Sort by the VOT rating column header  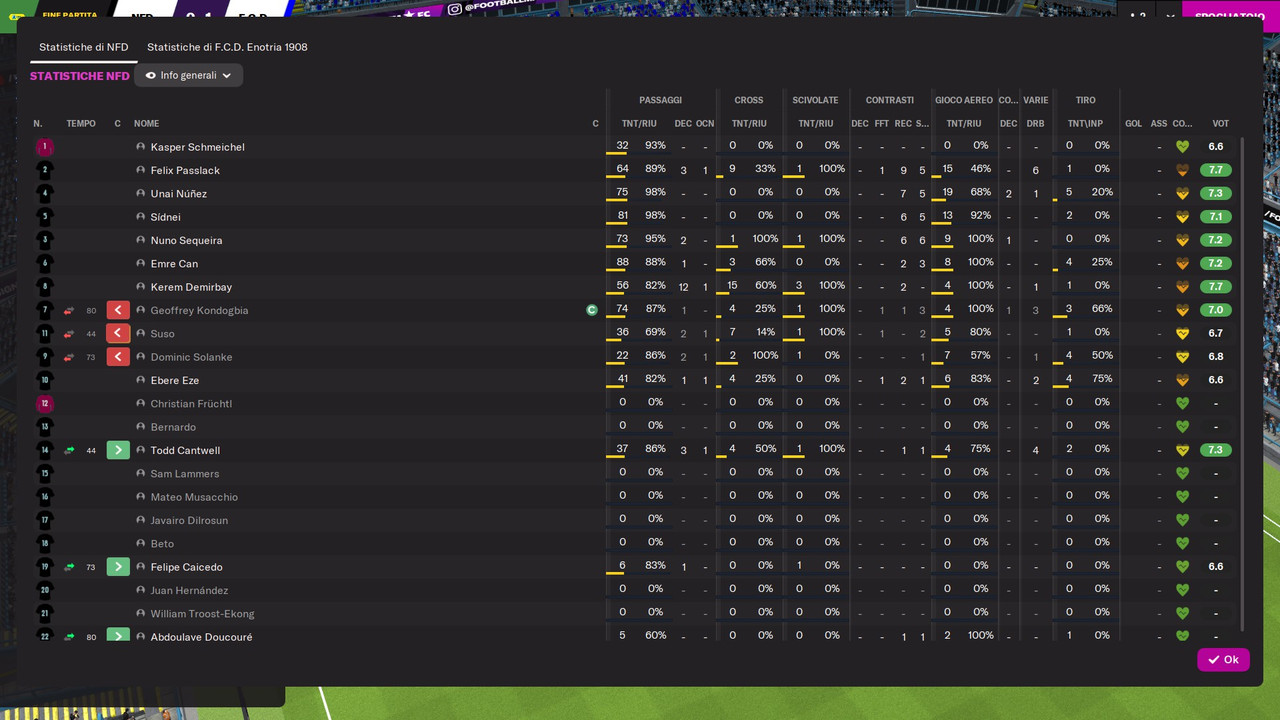(1220, 124)
